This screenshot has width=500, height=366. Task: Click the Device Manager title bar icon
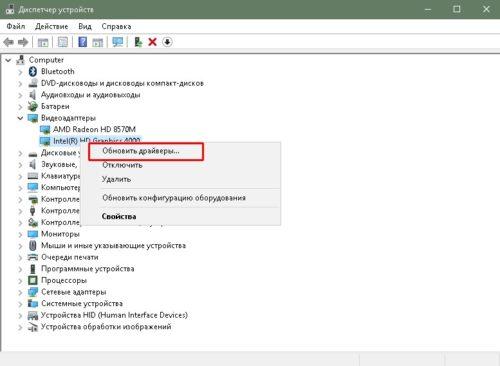click(10, 10)
